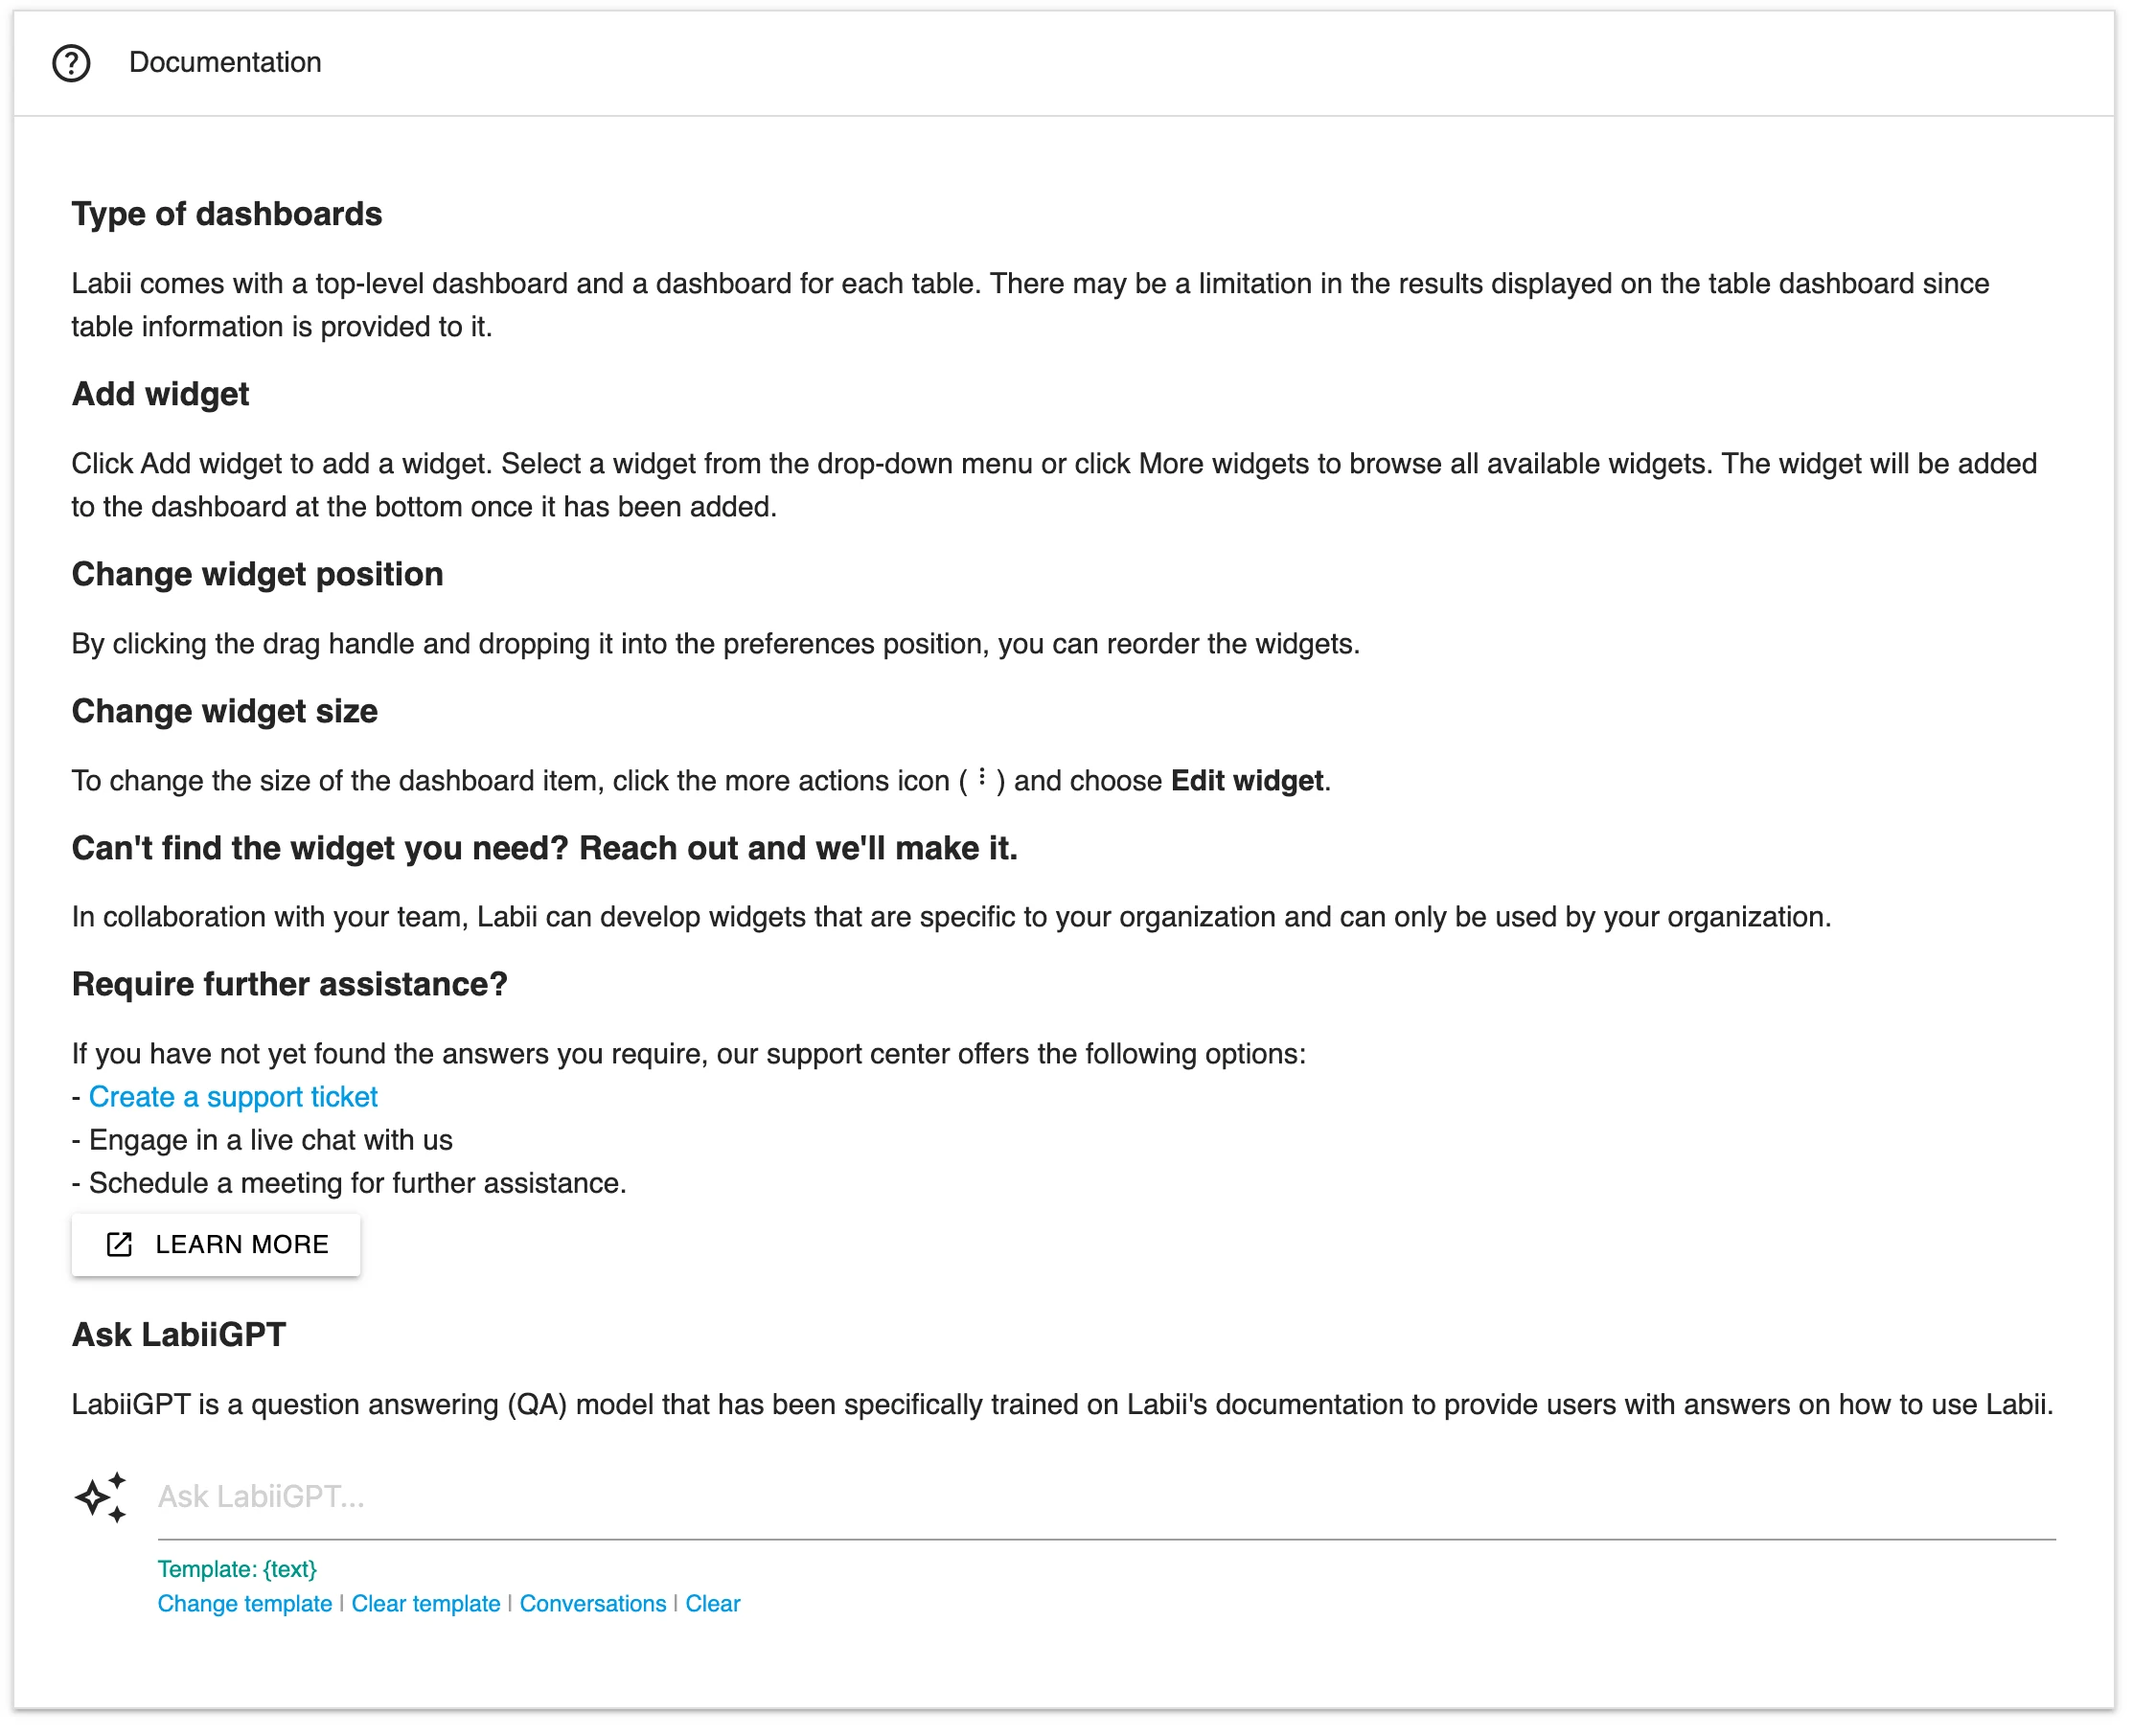Select the Clear template link
Viewport: 2133px width, 1736px height.
[x=425, y=1604]
